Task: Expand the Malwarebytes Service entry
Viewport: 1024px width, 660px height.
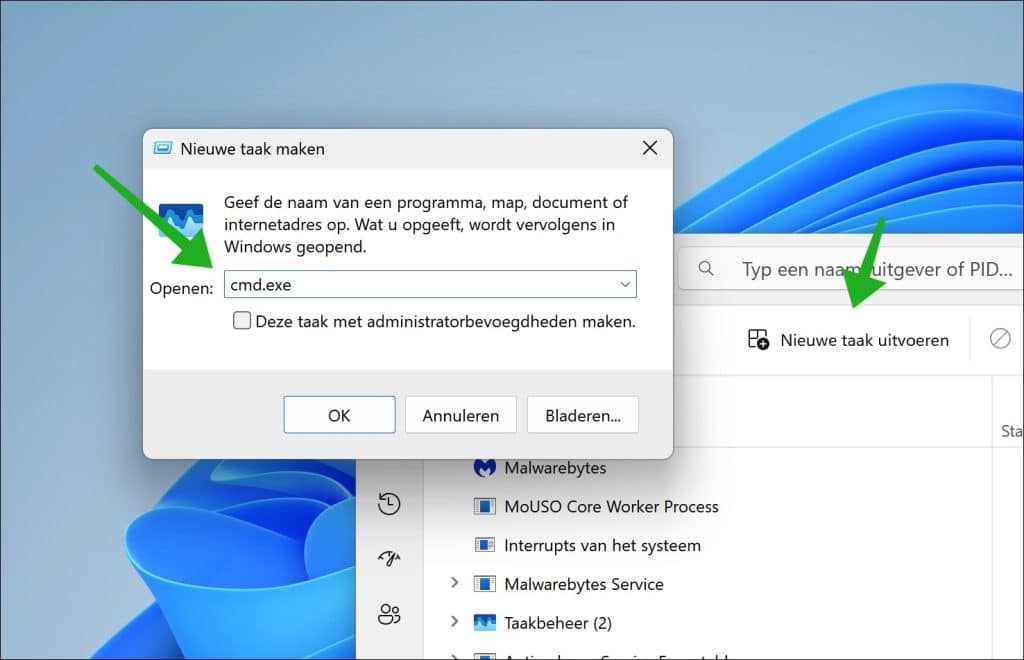Action: pyautogui.click(x=455, y=584)
